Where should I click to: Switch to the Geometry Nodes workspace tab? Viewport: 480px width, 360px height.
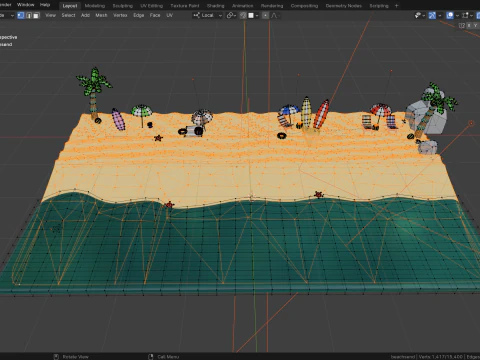(x=343, y=6)
